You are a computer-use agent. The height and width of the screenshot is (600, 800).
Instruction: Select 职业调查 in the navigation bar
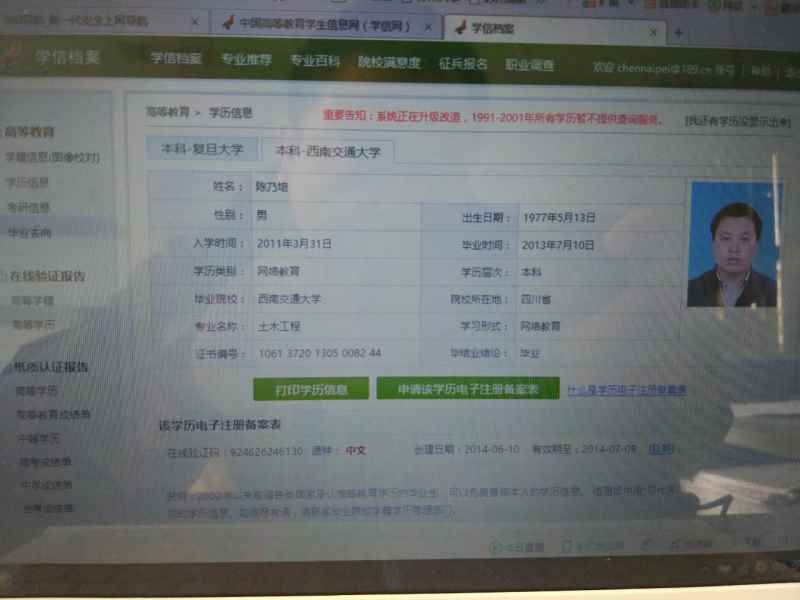[529, 64]
